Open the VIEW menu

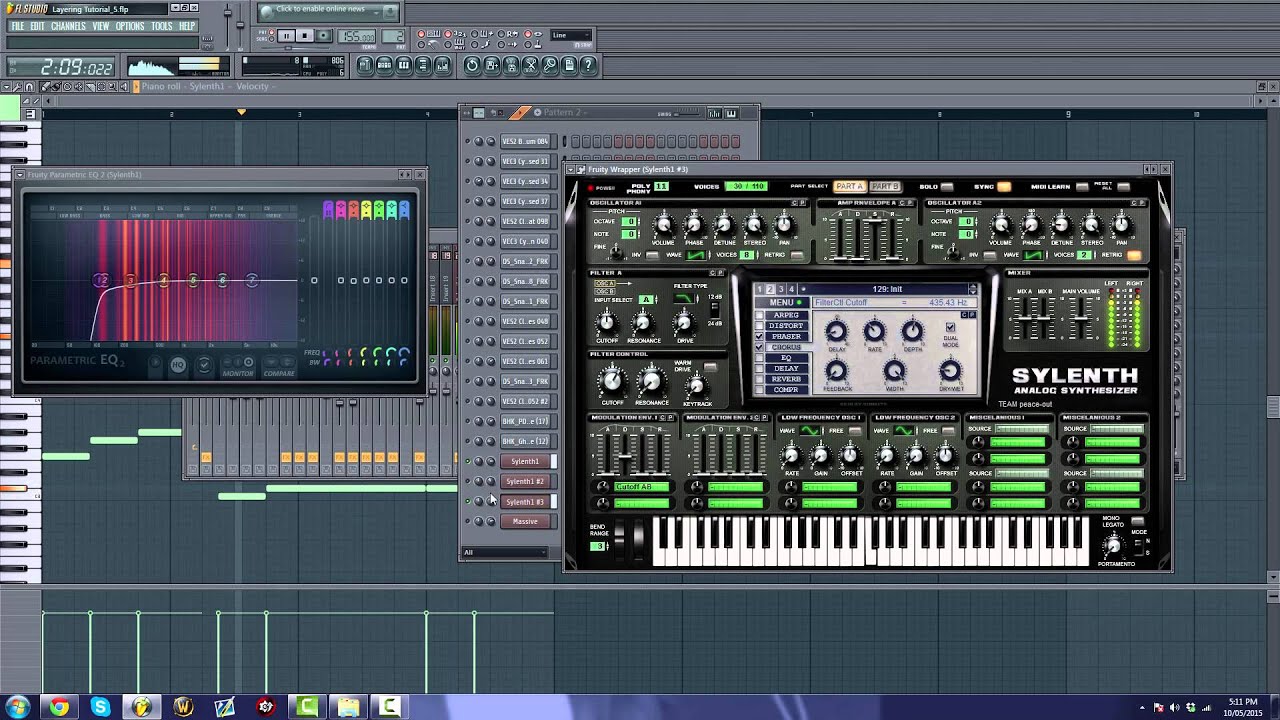[101, 26]
